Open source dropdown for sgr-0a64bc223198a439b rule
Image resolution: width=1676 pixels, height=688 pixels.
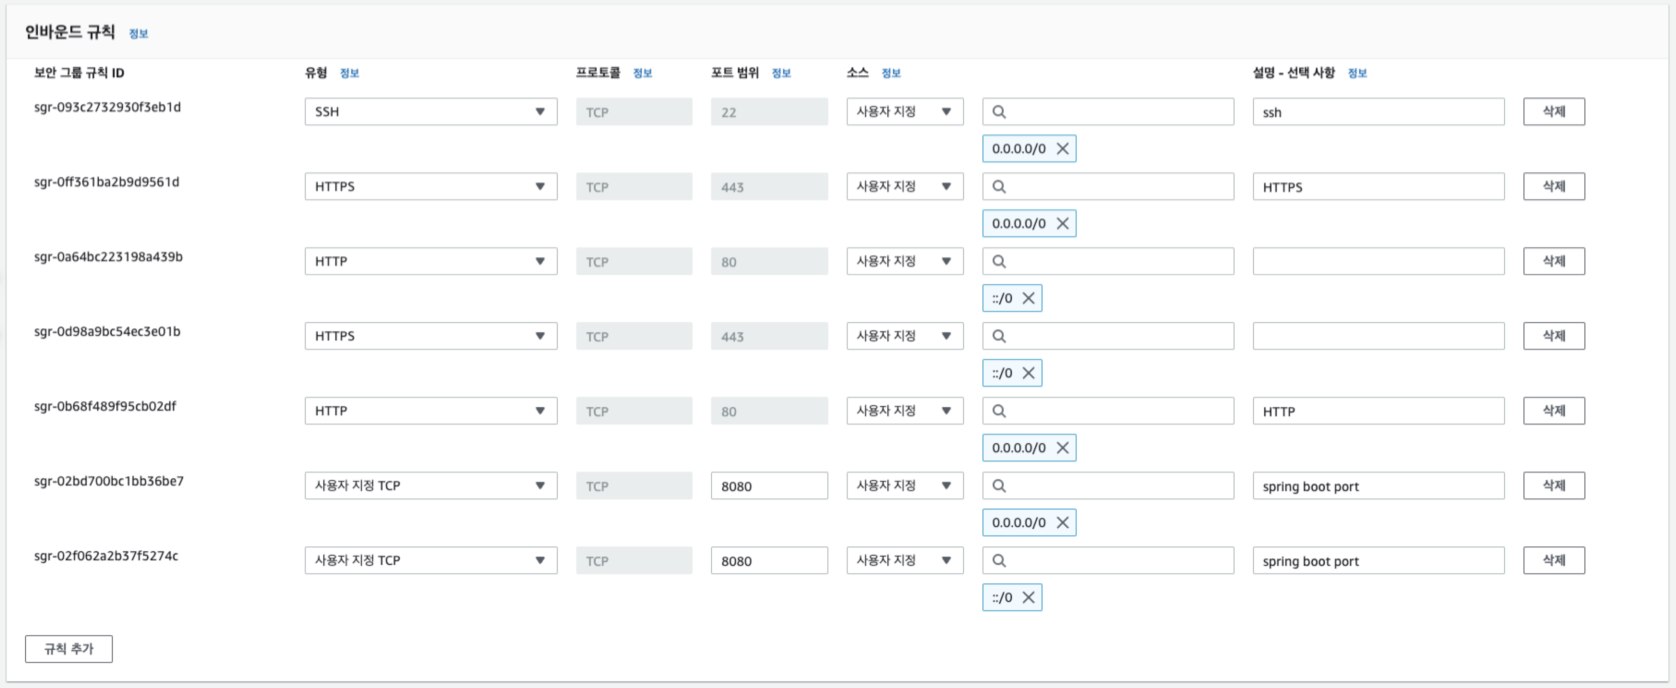(x=905, y=261)
